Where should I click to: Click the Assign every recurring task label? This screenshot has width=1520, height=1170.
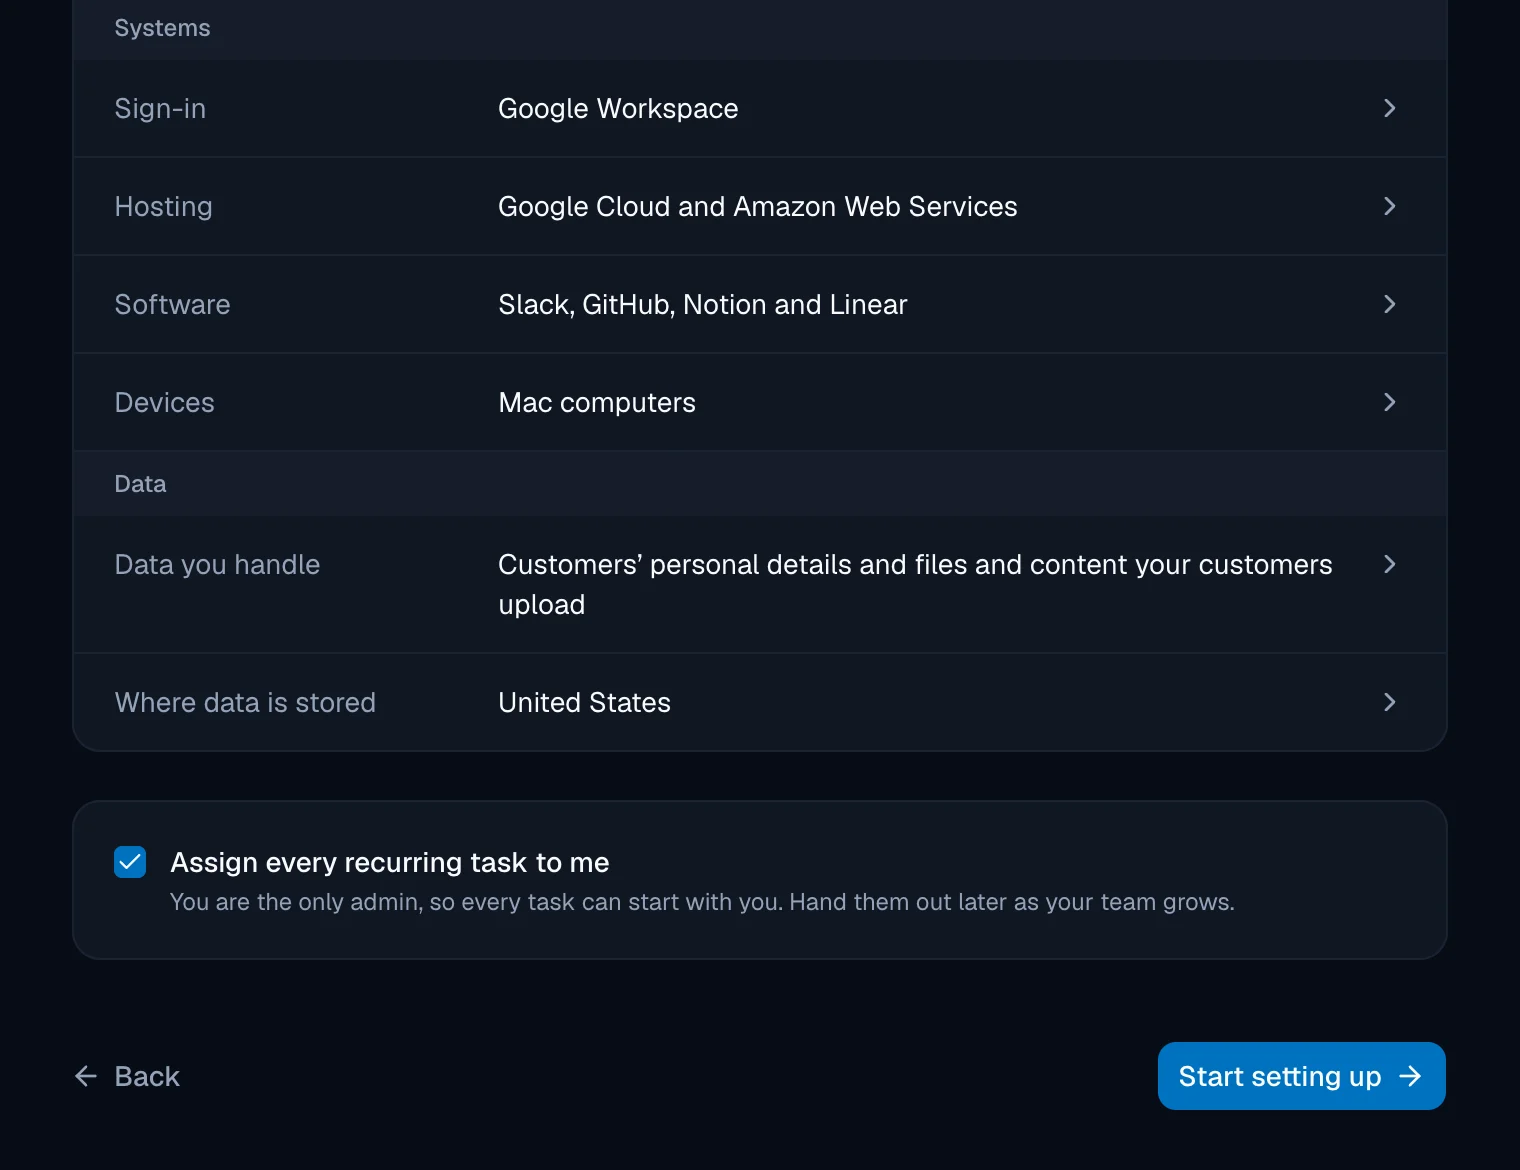coord(390,862)
